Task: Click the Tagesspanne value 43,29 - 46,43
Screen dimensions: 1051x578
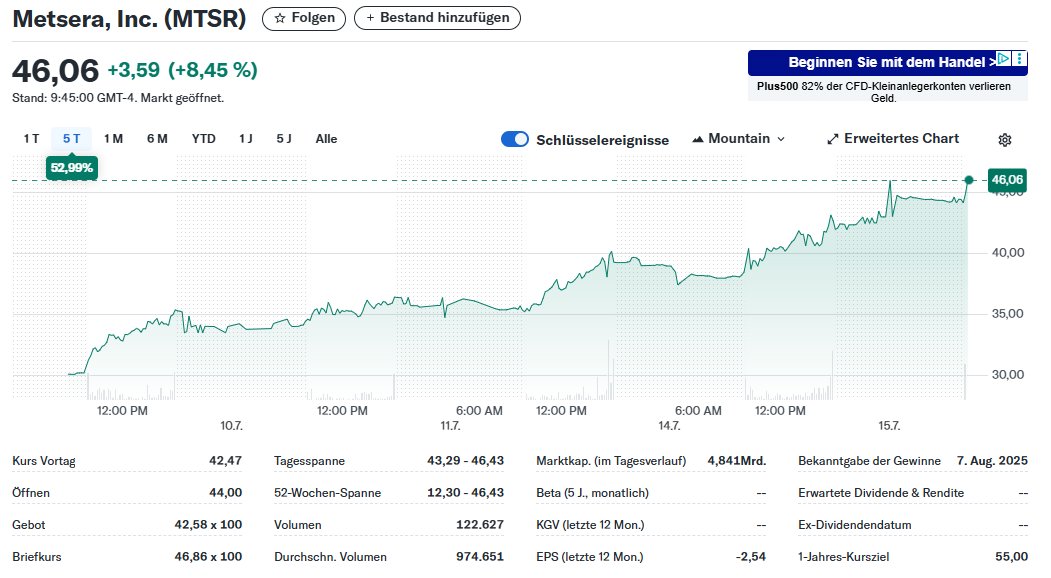Action: 465,461
